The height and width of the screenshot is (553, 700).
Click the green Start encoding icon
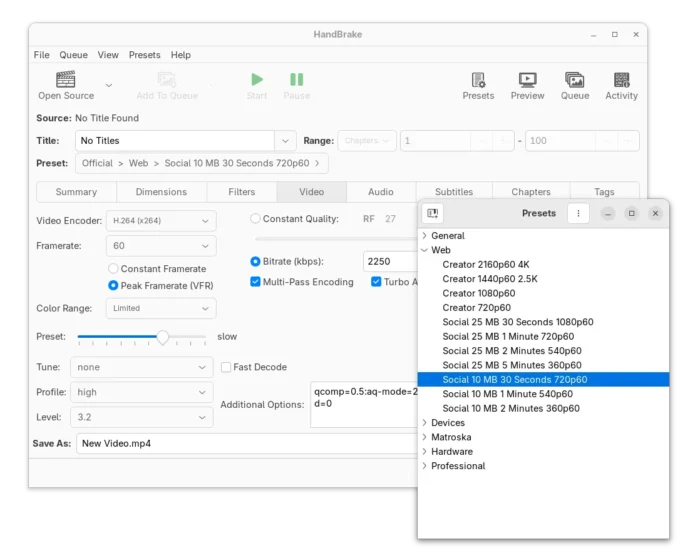(x=257, y=79)
